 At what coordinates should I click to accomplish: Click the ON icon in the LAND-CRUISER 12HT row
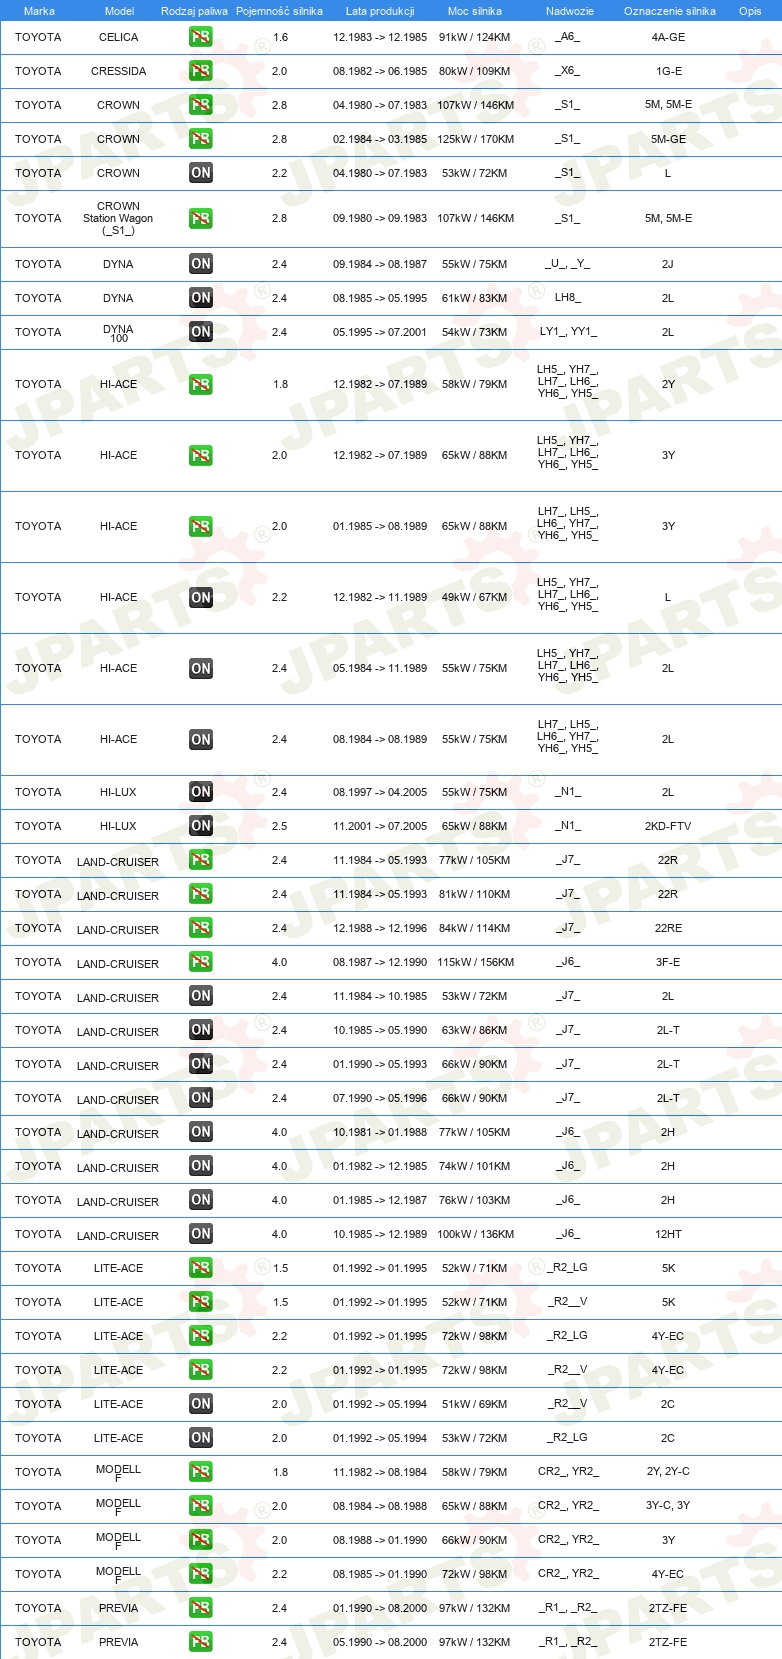pyautogui.click(x=201, y=1234)
